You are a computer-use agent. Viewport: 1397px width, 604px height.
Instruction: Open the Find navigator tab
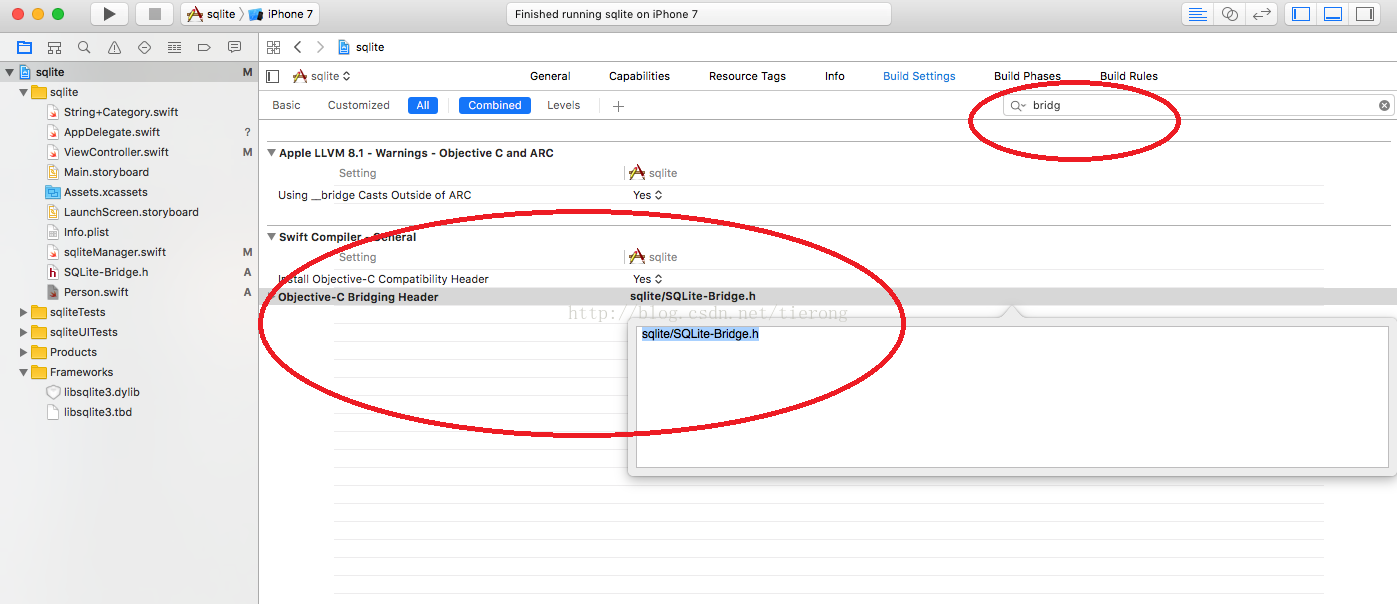point(84,47)
